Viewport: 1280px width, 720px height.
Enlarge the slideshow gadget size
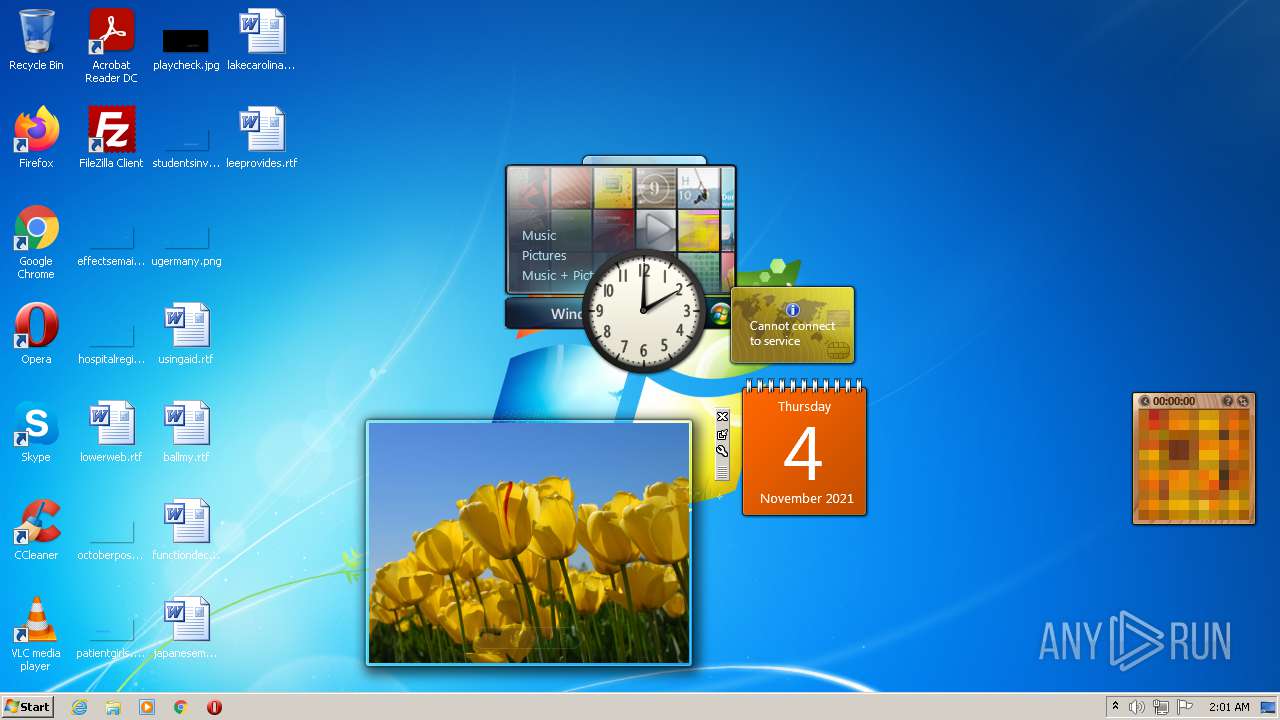[x=722, y=435]
